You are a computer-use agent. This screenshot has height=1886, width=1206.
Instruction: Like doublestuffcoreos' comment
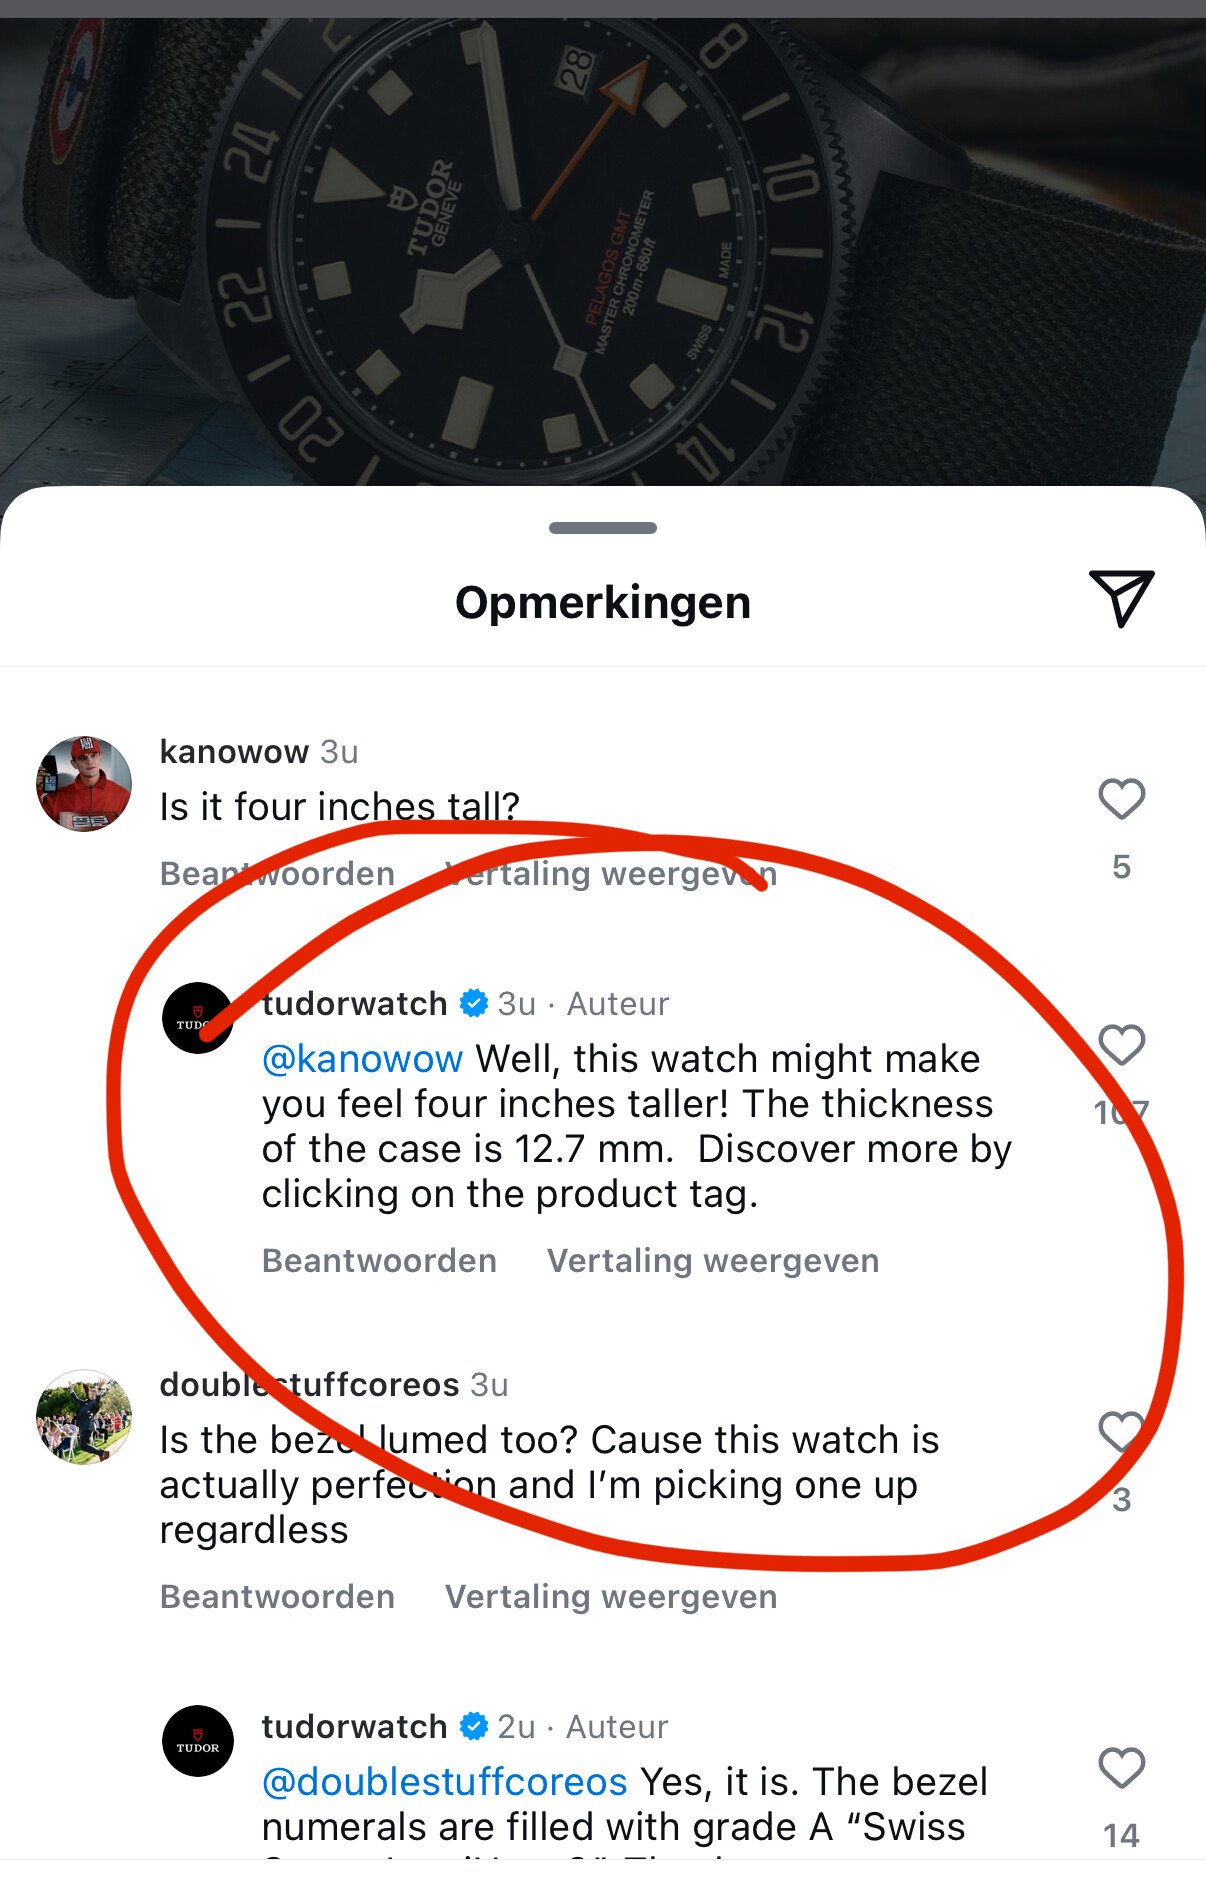[1121, 1432]
